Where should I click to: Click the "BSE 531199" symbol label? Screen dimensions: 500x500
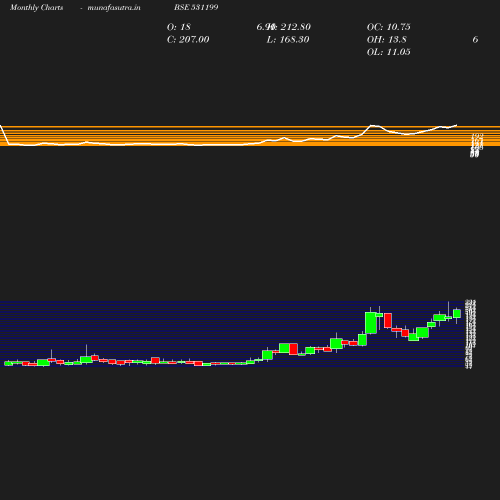(196, 7)
